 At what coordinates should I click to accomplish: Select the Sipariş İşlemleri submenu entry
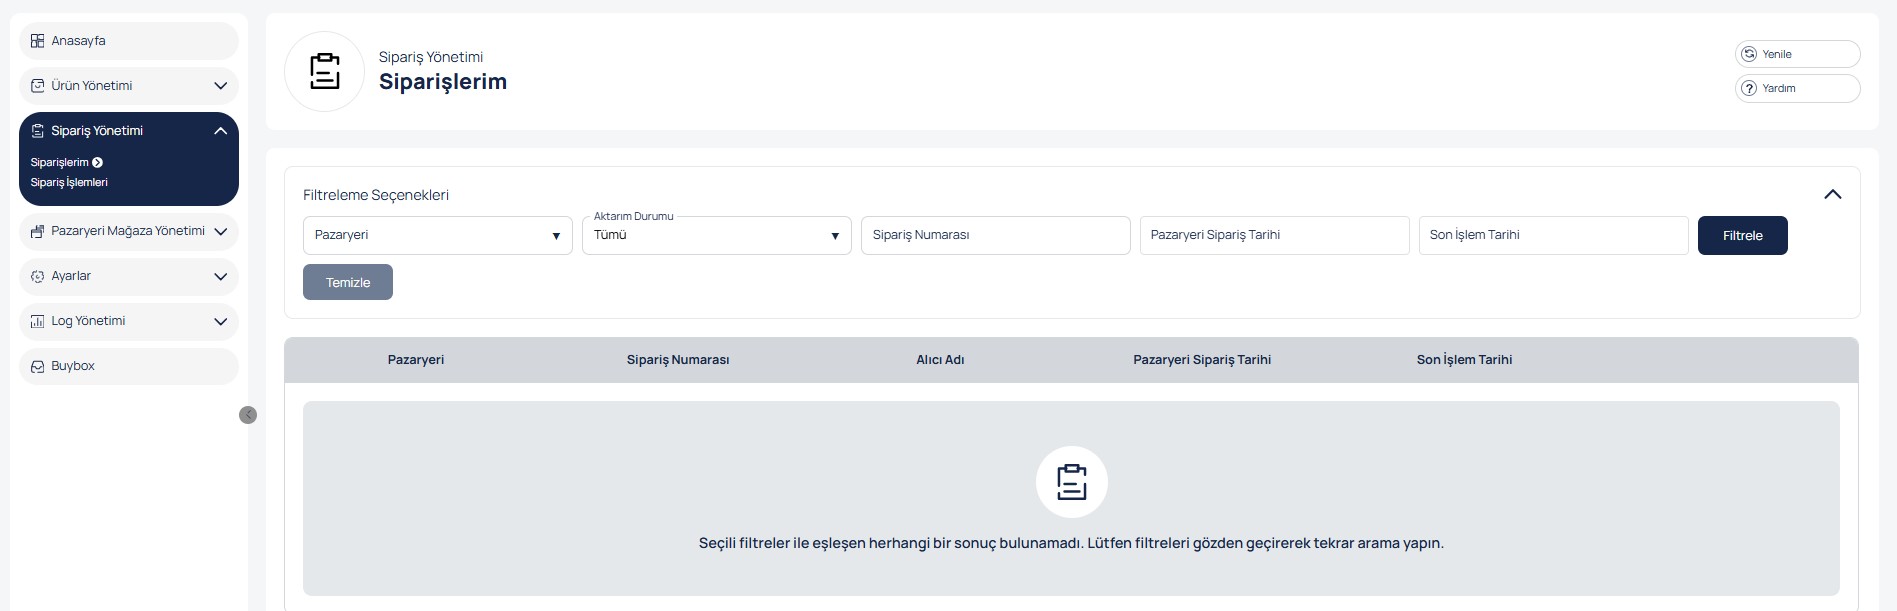[x=69, y=182]
